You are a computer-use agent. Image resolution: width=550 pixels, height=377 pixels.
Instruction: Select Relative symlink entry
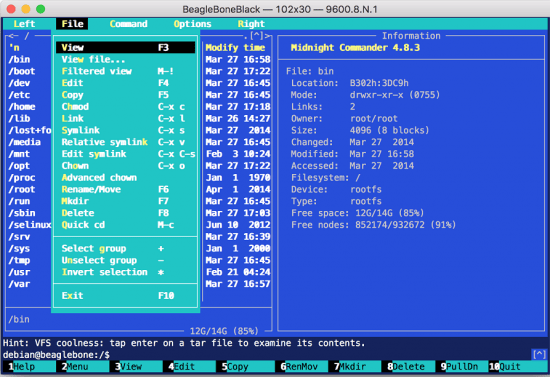pyautogui.click(x=125, y=142)
